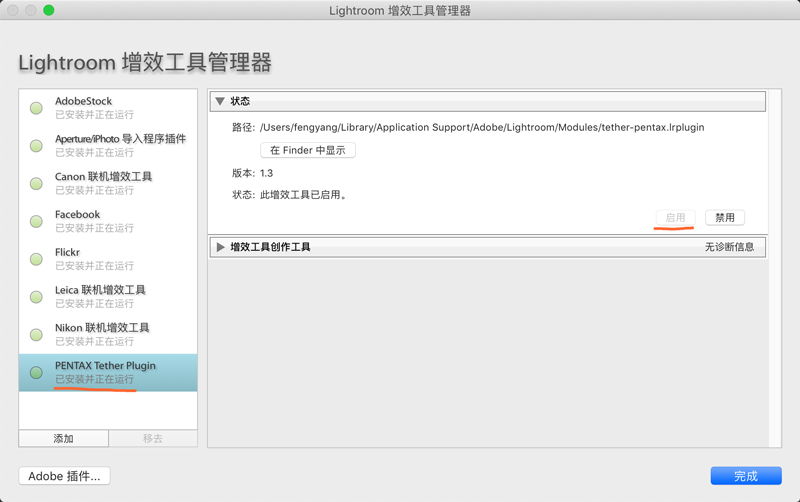Click the Canon 联机增效工具 status indicator

pyautogui.click(x=36, y=184)
